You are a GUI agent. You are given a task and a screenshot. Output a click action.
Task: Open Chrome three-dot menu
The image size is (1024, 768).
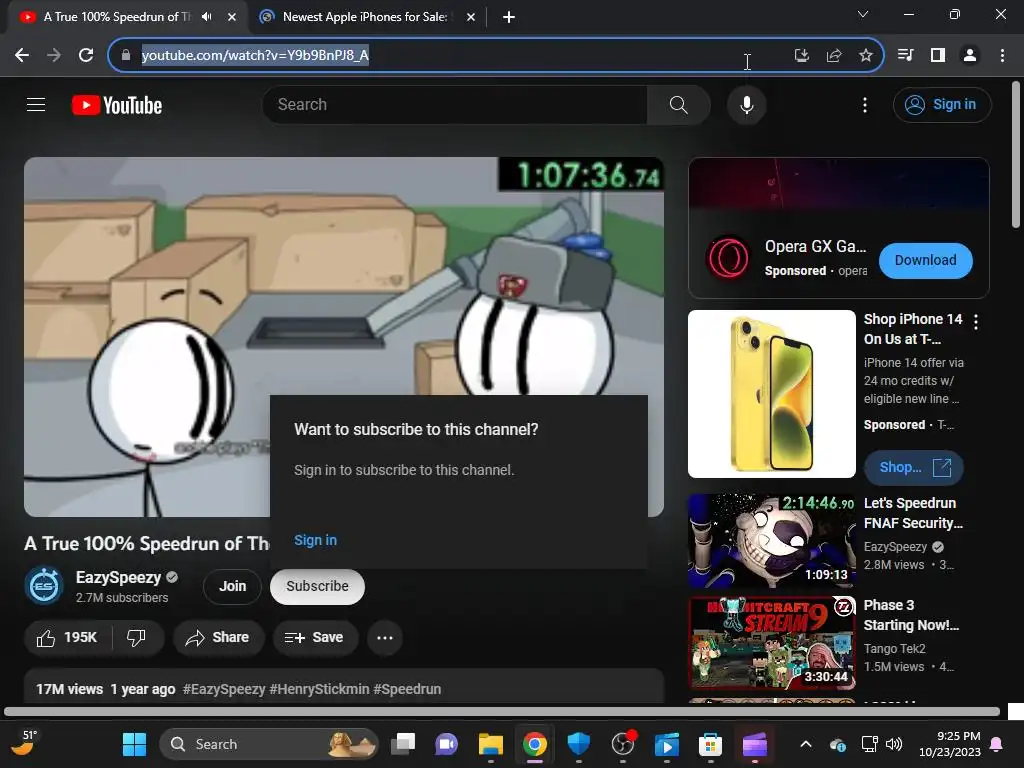pyautogui.click(x=1002, y=56)
